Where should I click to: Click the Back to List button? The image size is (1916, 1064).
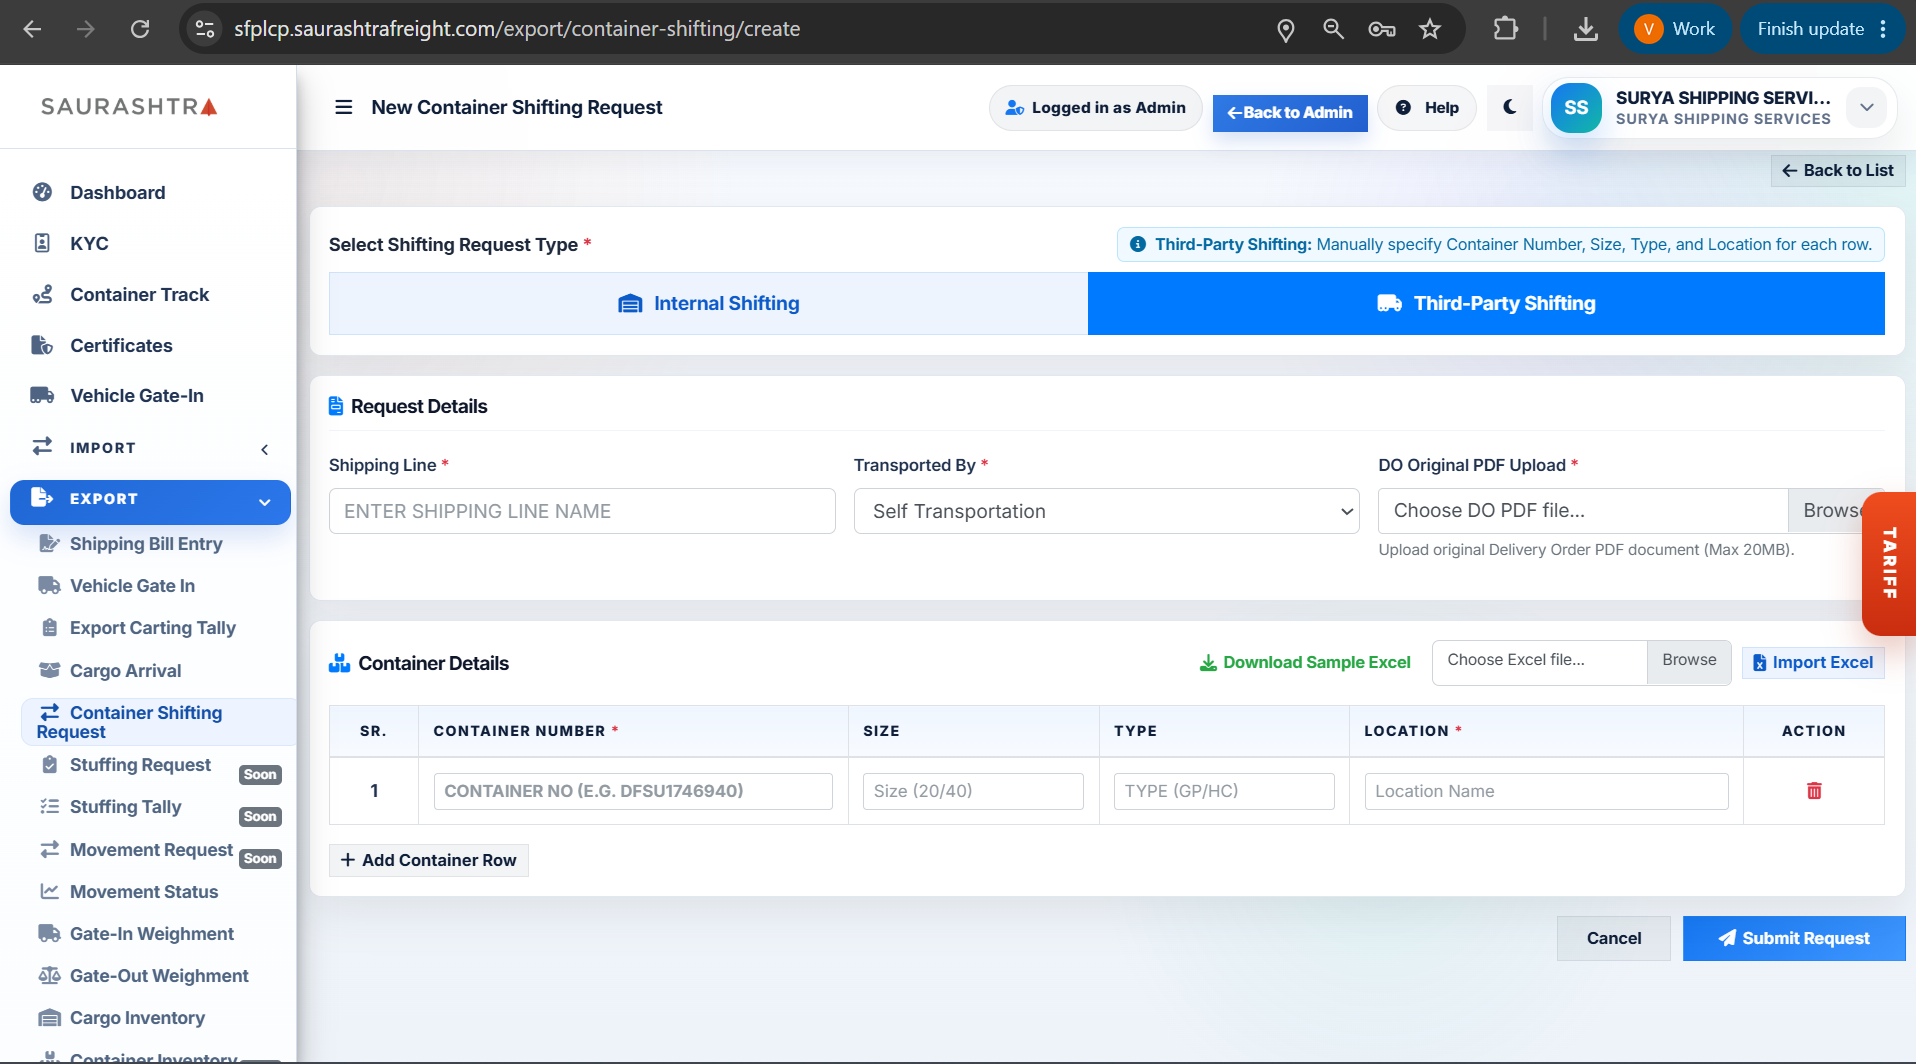pos(1838,170)
